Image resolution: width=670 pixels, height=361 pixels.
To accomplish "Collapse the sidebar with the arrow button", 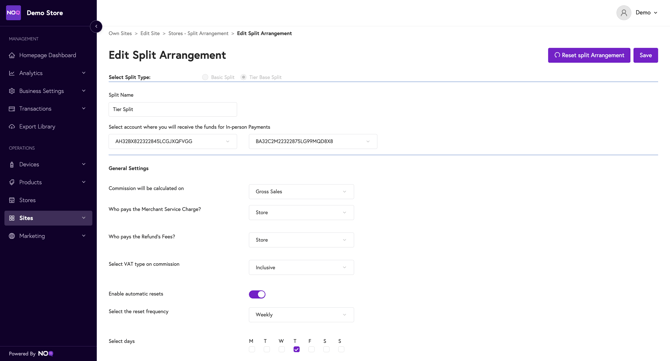I will point(96,26).
